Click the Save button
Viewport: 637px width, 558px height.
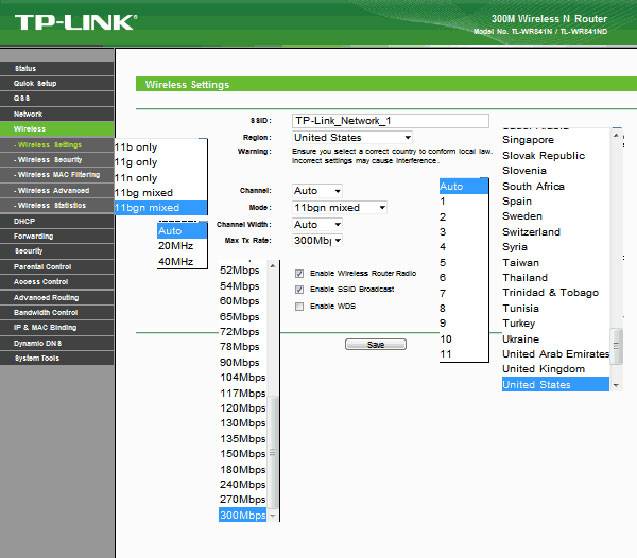(x=375, y=344)
